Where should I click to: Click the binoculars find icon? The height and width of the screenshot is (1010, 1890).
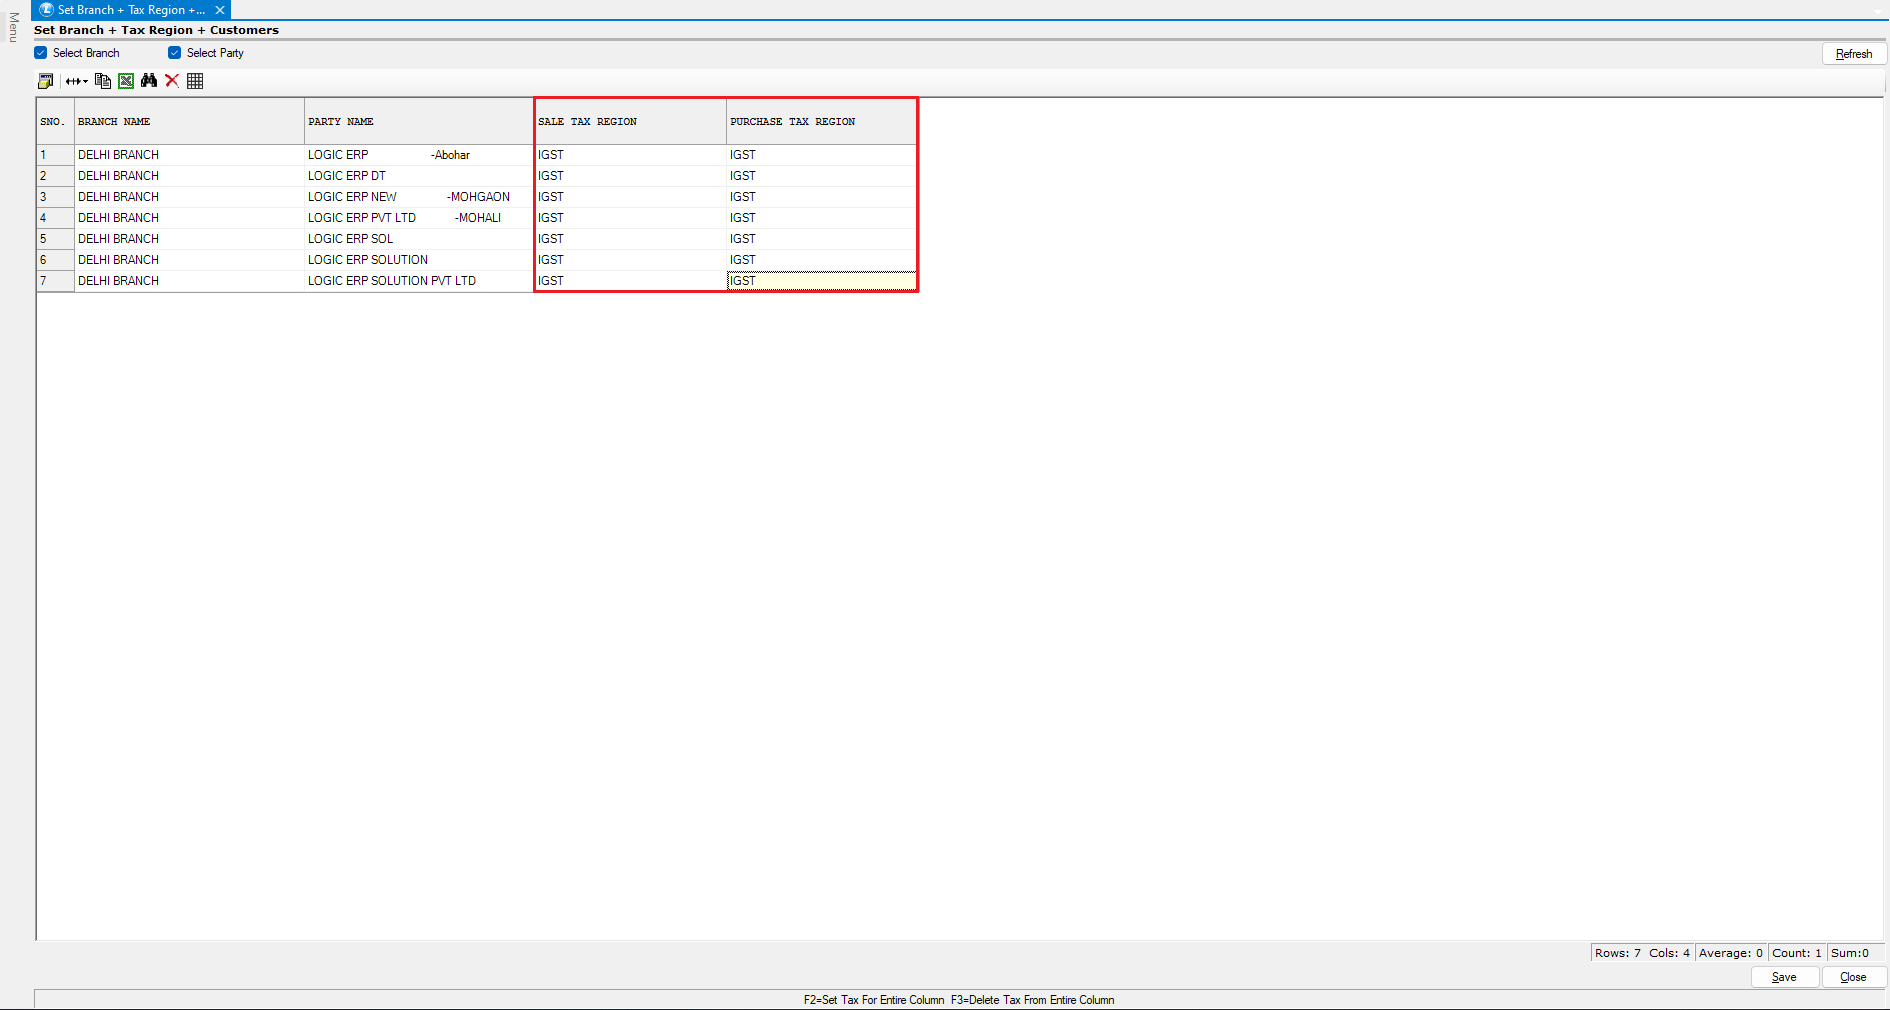pyautogui.click(x=149, y=81)
